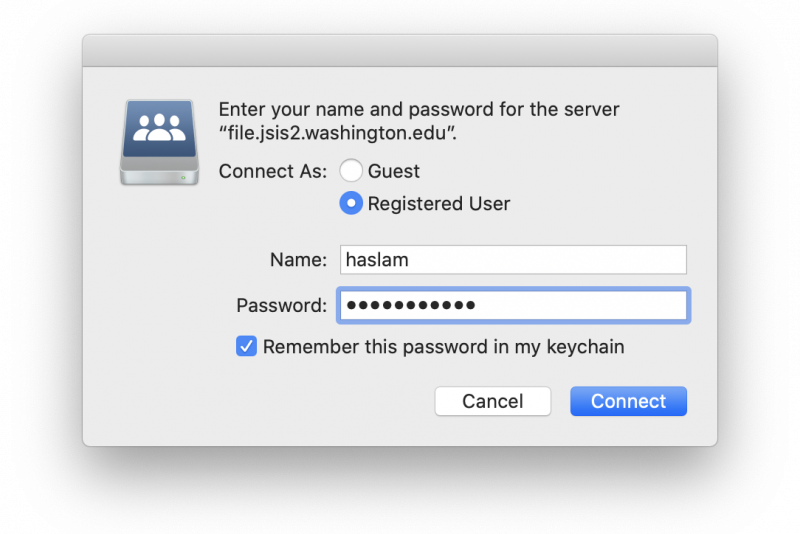Viewport: 800px width, 534px height.
Task: Click the server address file.jsis2.washington.edu text
Action: click(x=337, y=133)
